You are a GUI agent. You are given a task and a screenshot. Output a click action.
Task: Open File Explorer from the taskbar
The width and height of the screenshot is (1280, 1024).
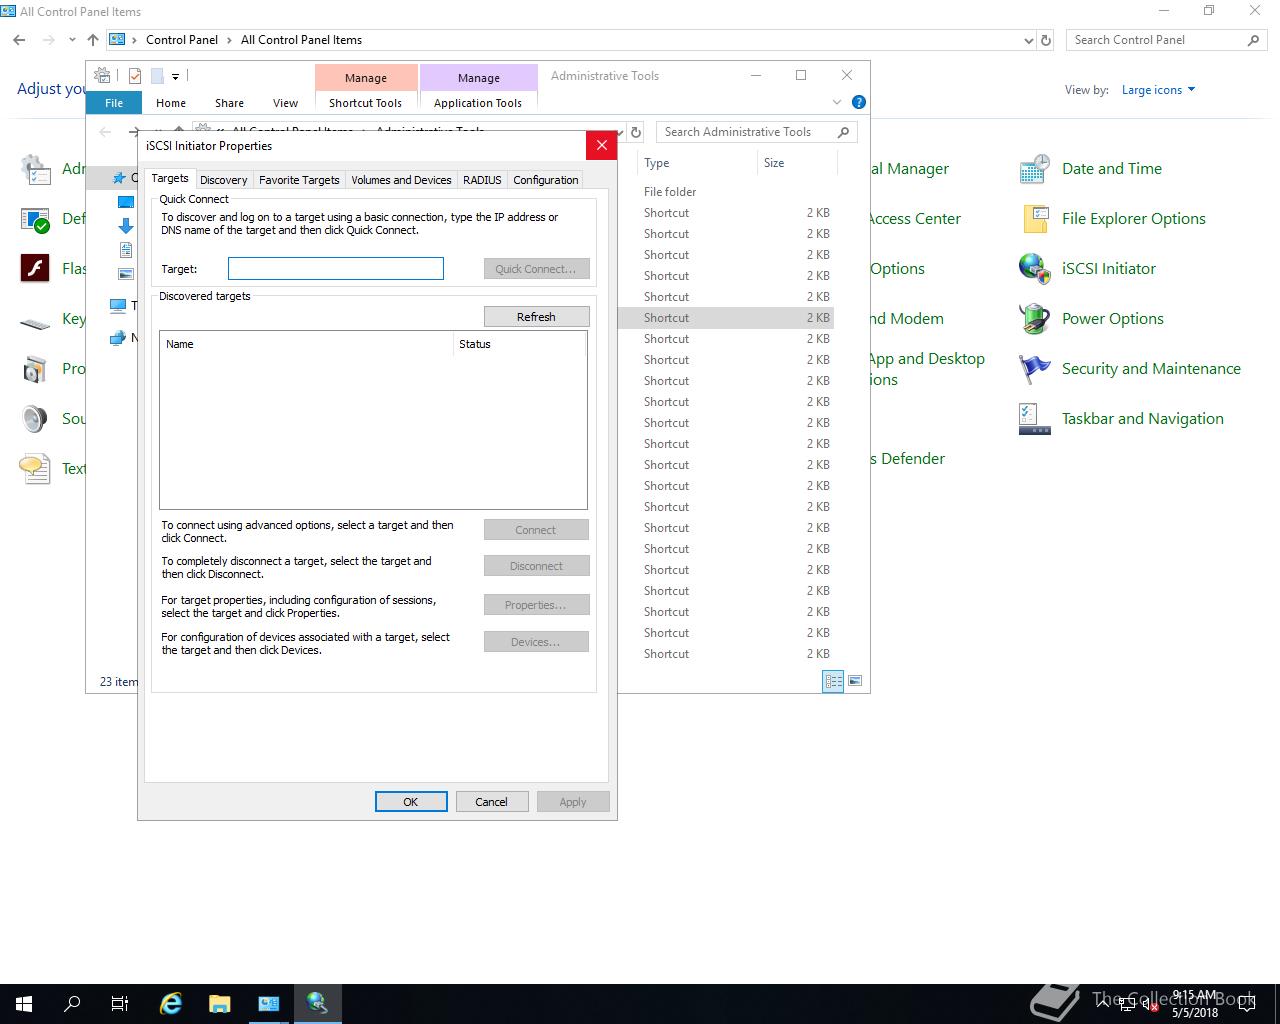(x=219, y=1003)
